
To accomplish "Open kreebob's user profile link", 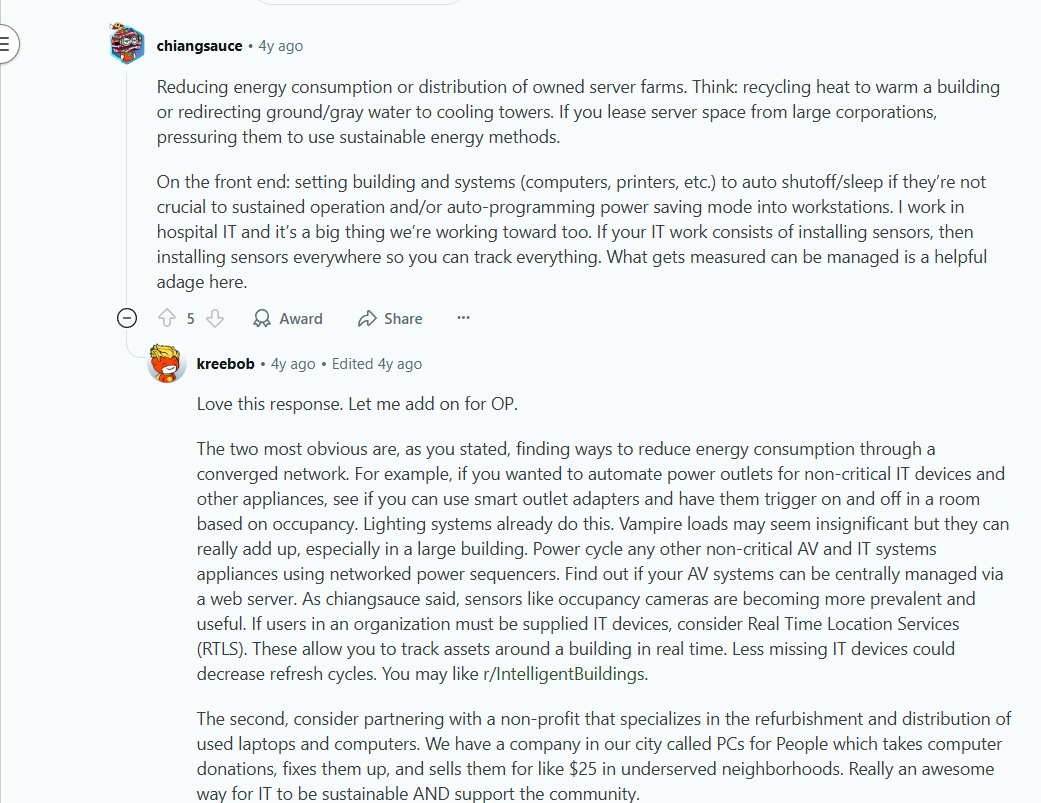I will click(x=225, y=364).
